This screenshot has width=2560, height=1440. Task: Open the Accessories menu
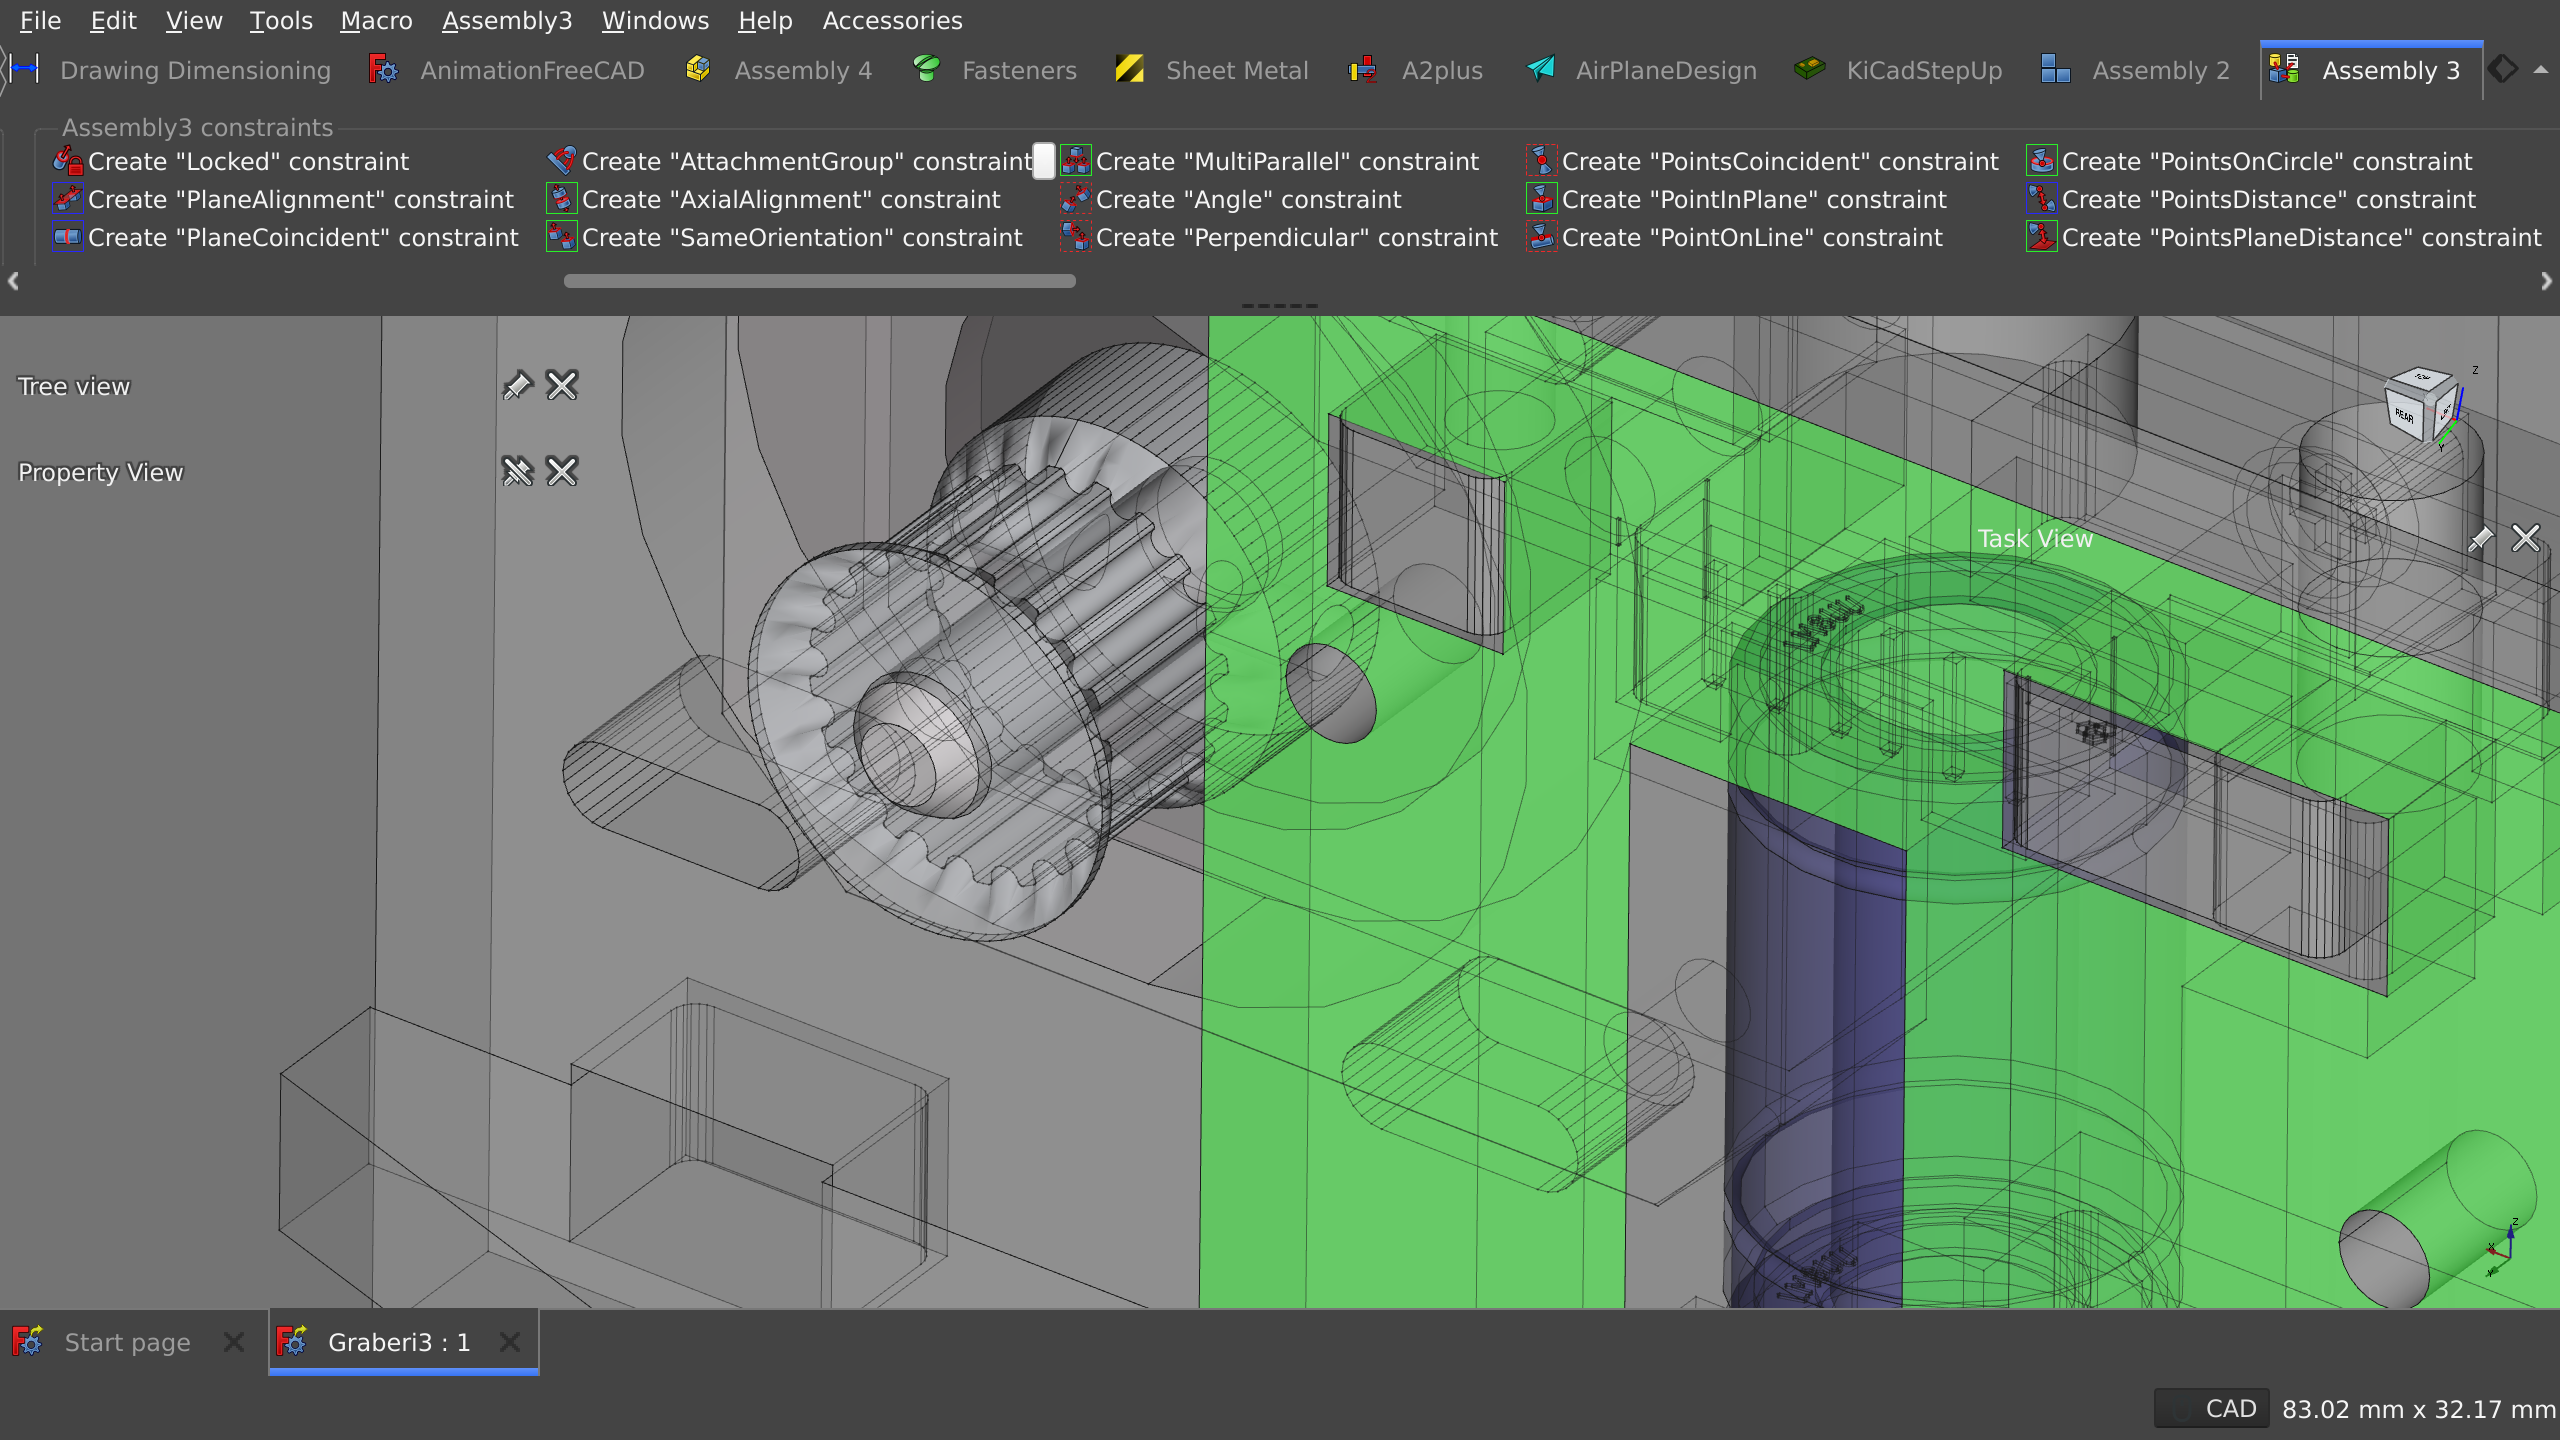(x=892, y=20)
